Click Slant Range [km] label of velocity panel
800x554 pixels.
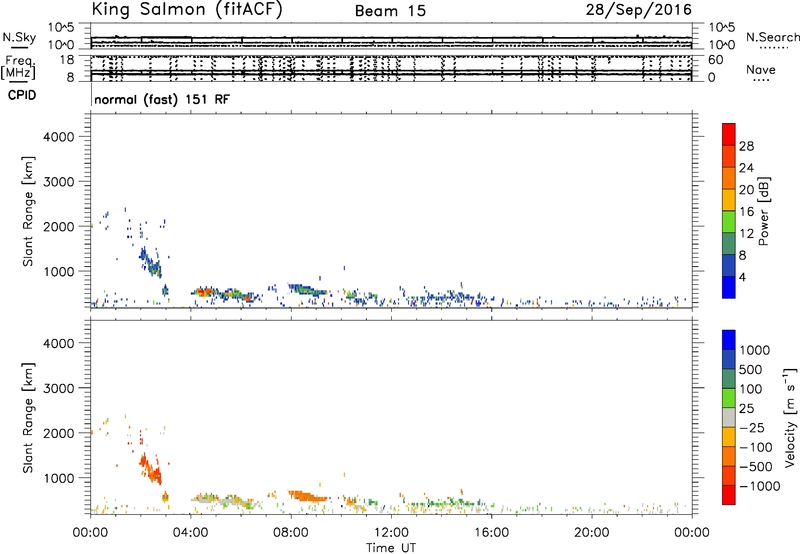(28, 418)
